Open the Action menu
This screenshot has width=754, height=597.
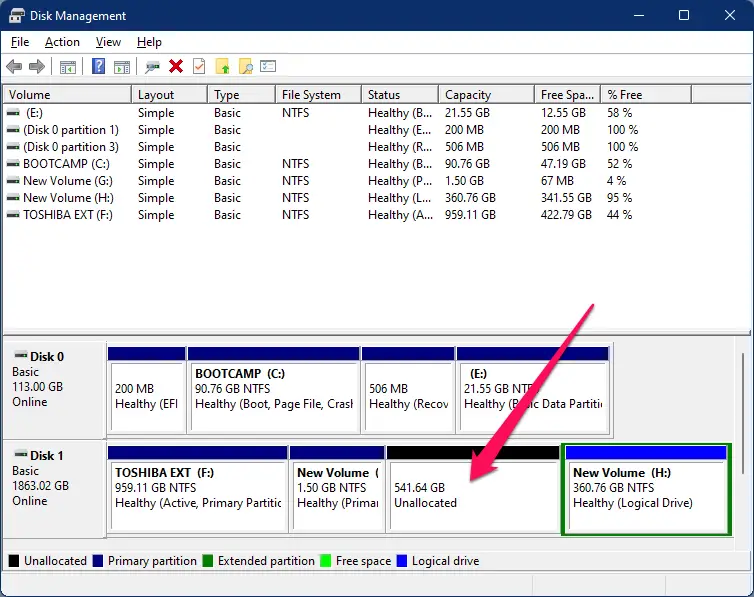click(62, 42)
